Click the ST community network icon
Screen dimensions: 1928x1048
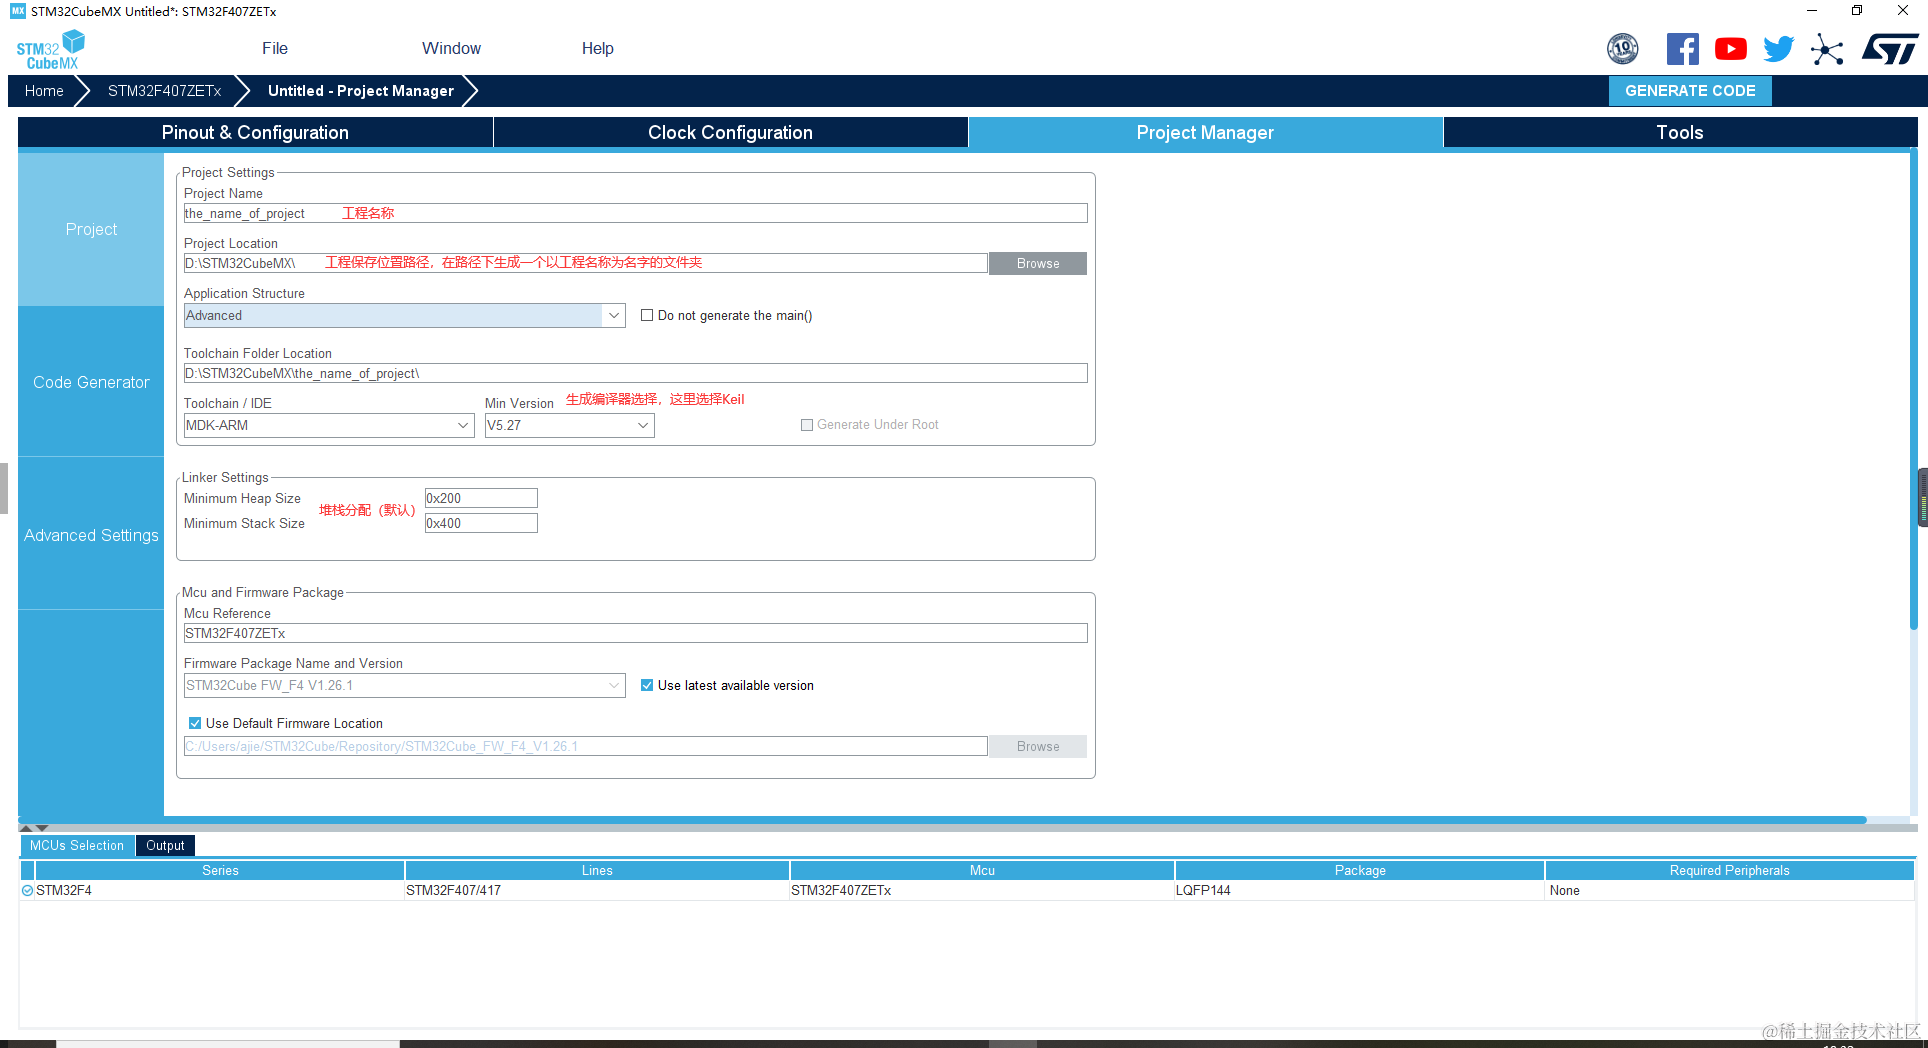[x=1827, y=49]
